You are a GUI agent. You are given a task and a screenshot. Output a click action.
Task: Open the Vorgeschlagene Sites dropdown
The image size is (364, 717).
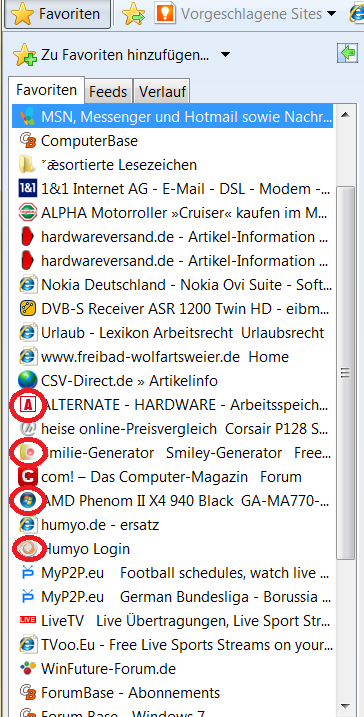(x=332, y=14)
